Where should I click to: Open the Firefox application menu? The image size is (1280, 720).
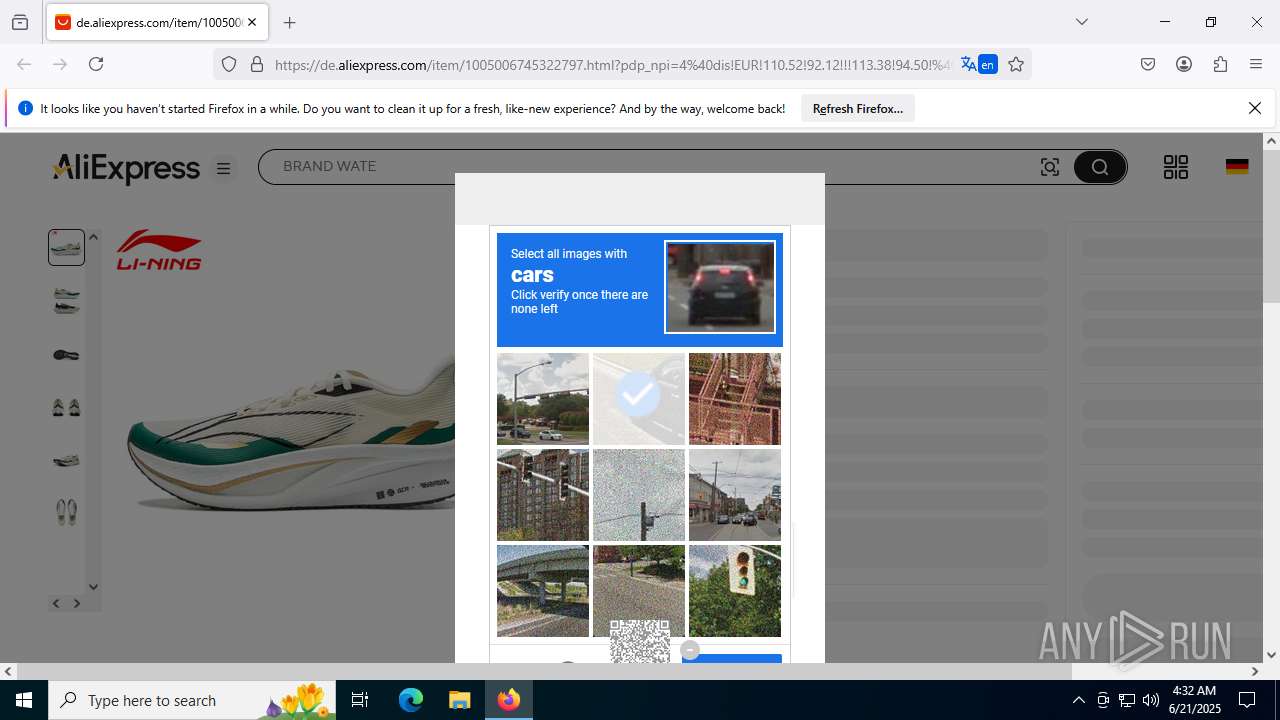point(1256,64)
